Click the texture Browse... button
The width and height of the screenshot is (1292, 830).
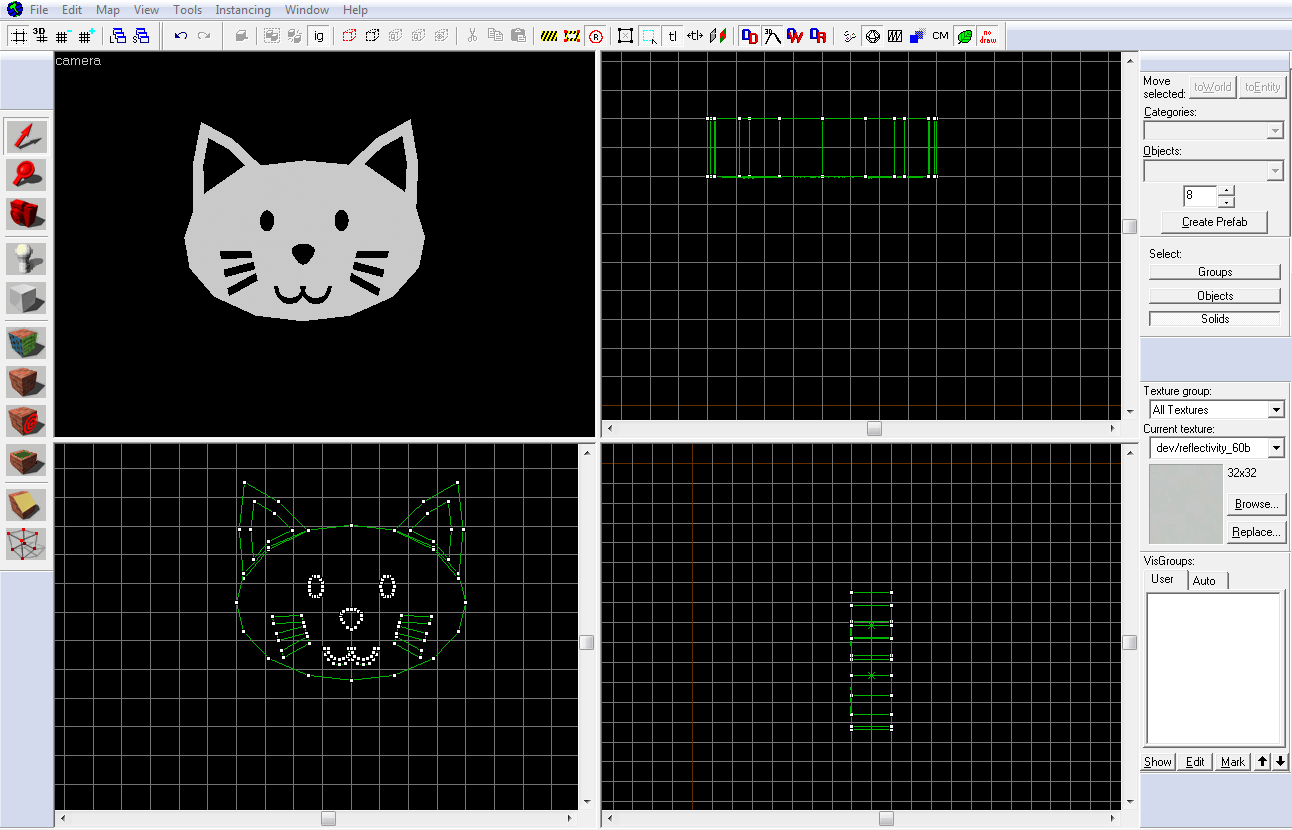point(1256,504)
